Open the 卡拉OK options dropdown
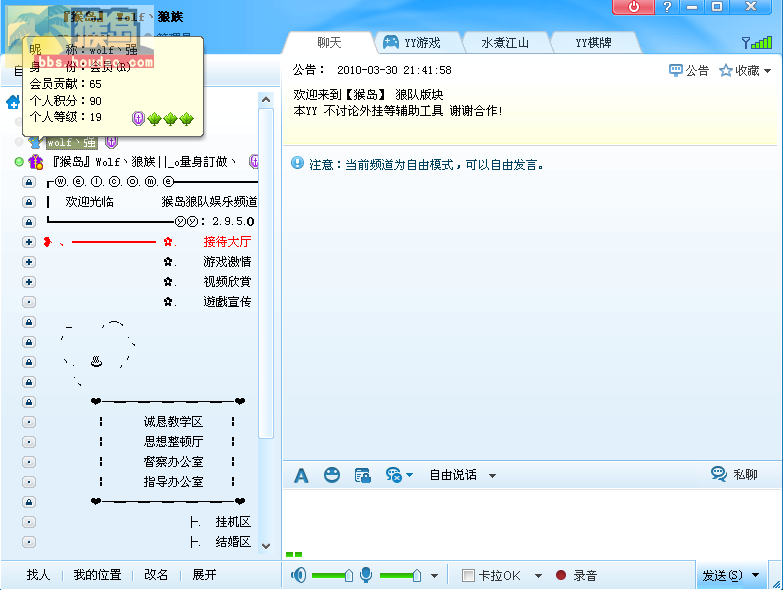The width and height of the screenshot is (783, 590). [x=538, y=576]
